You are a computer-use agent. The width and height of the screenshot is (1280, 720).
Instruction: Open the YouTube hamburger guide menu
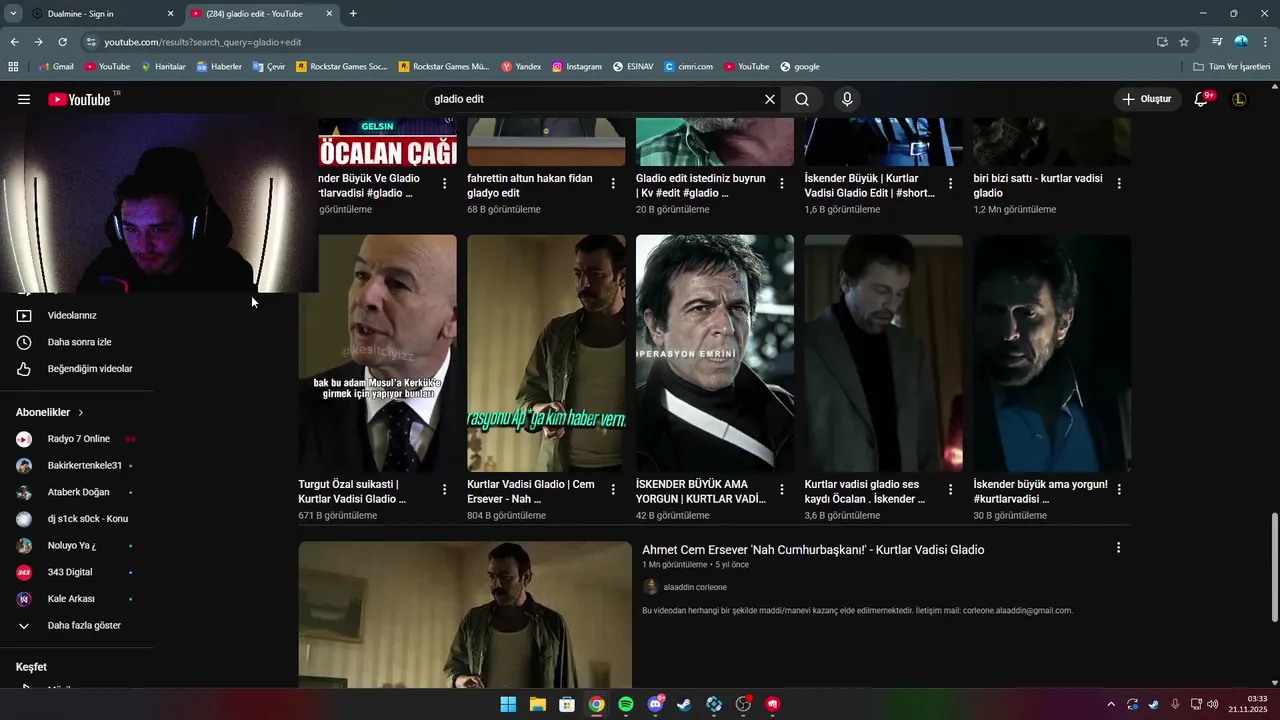point(24,99)
